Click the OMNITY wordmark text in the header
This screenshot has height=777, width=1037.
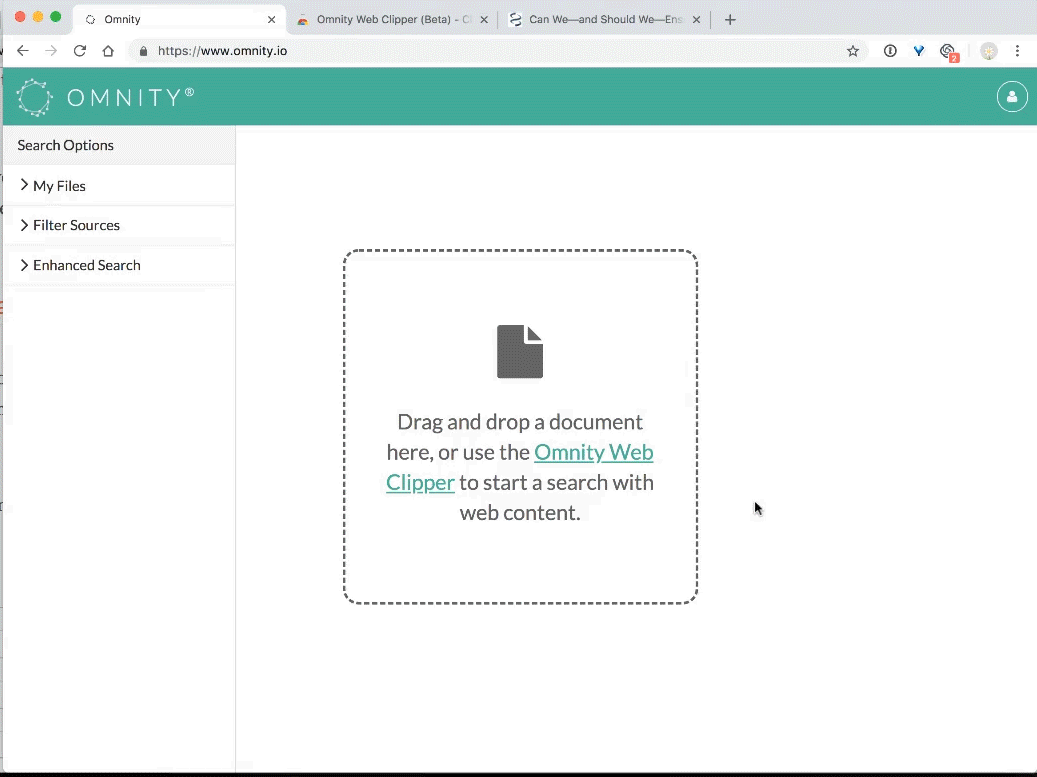(x=130, y=98)
